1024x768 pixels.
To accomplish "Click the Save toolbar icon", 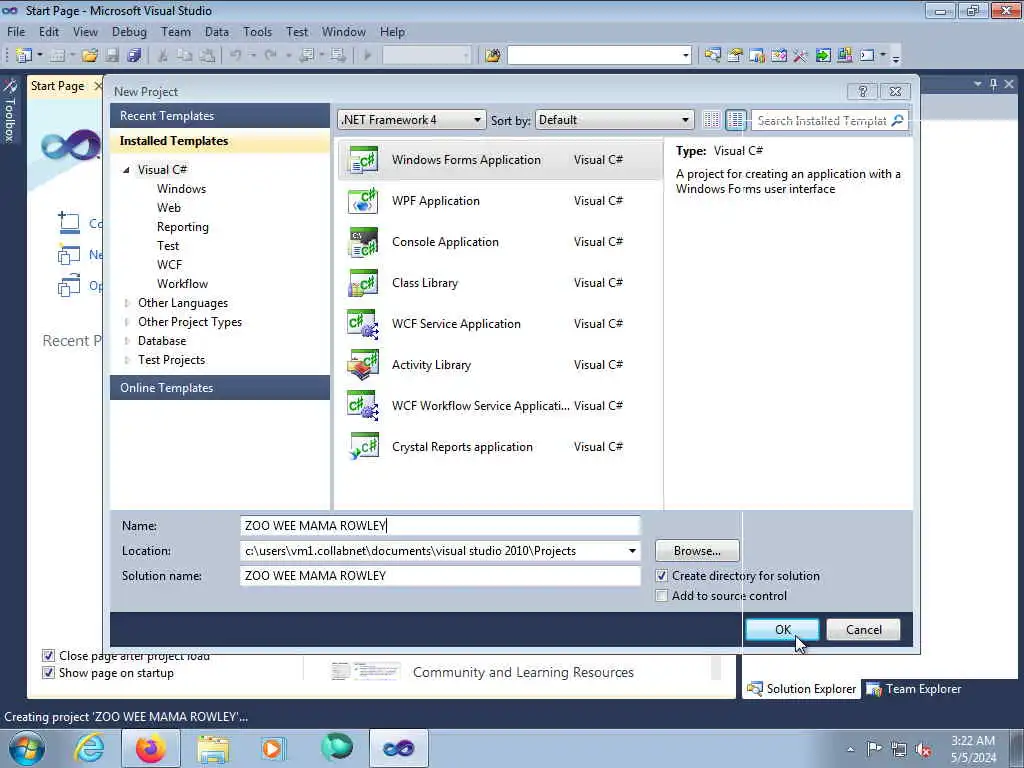I will (112, 56).
